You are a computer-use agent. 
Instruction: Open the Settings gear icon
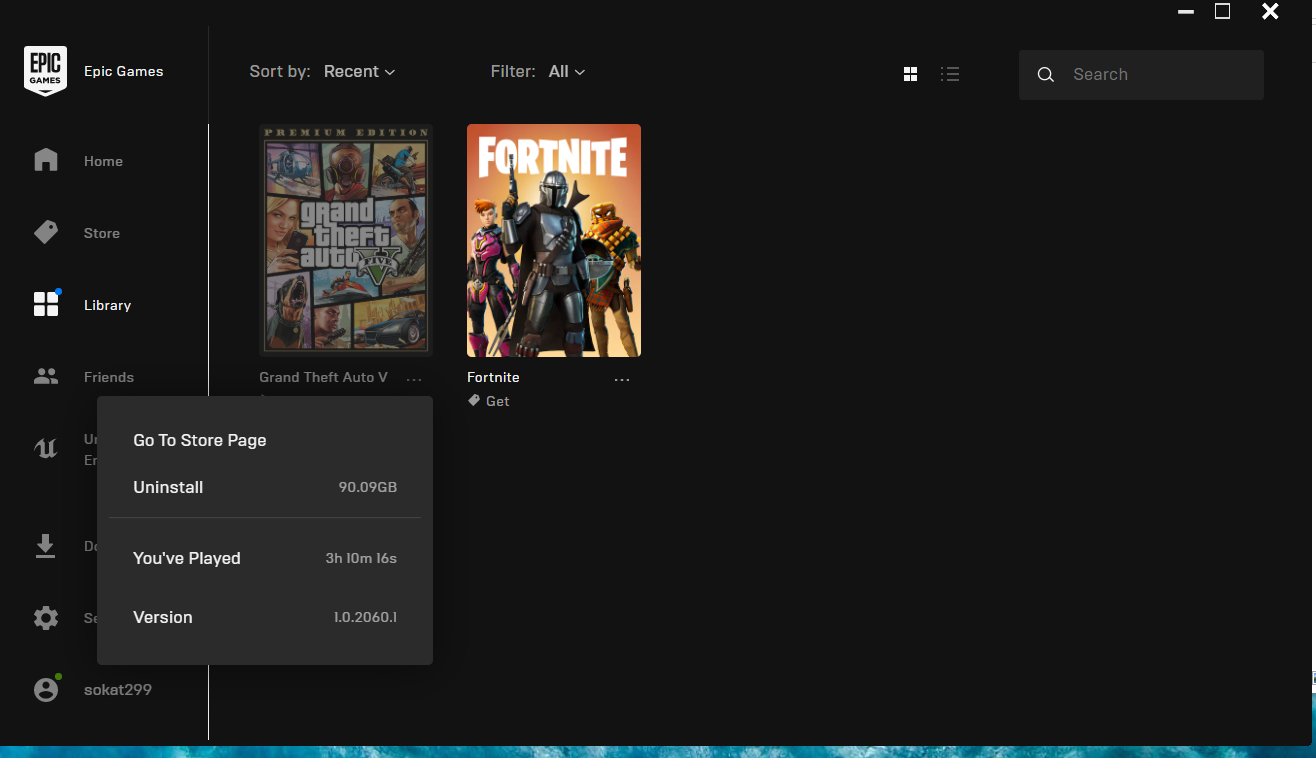[x=46, y=618]
